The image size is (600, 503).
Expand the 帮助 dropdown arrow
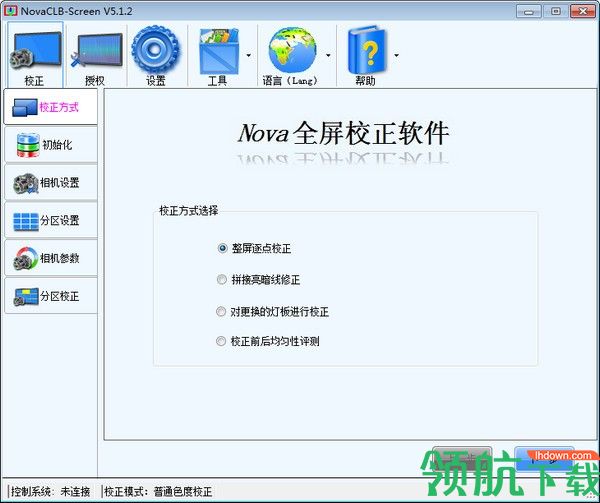point(397,55)
